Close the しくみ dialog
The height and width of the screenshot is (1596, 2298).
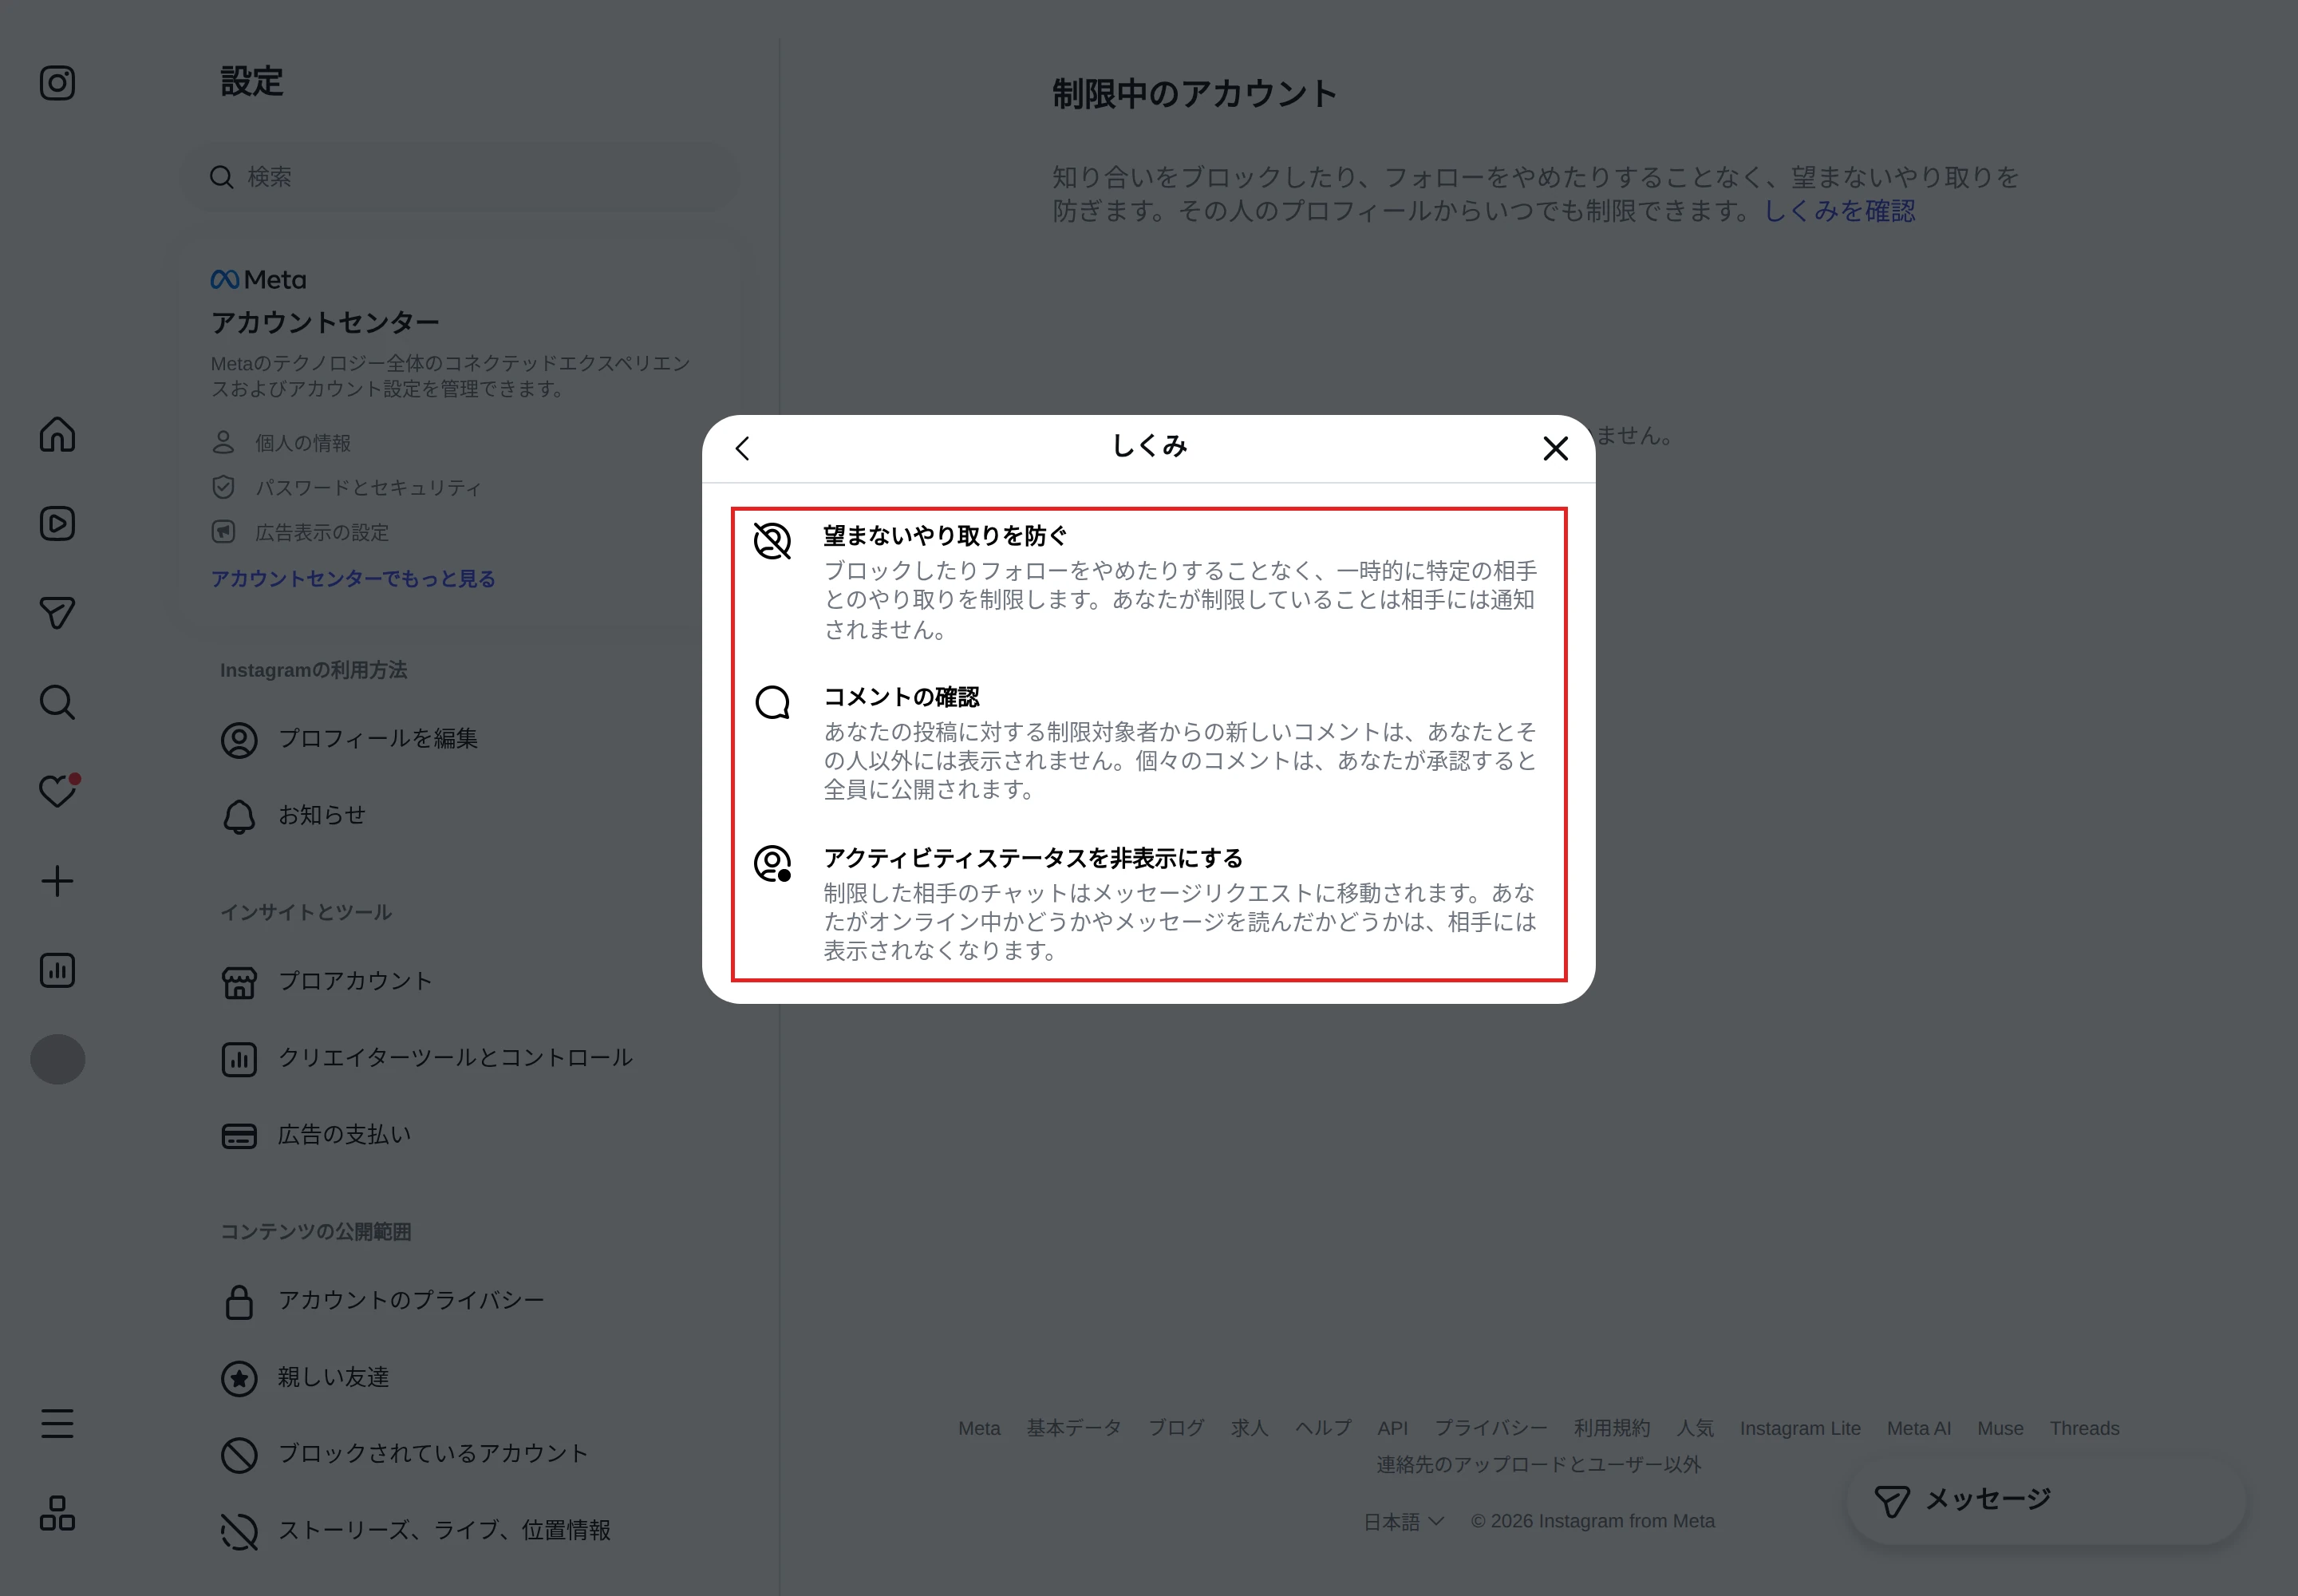(x=1555, y=448)
